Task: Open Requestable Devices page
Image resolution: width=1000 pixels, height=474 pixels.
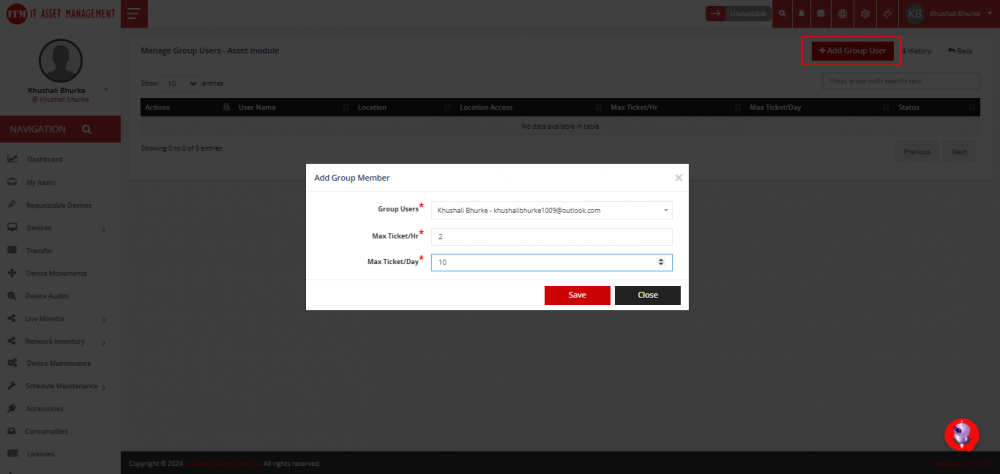Action: coord(59,205)
